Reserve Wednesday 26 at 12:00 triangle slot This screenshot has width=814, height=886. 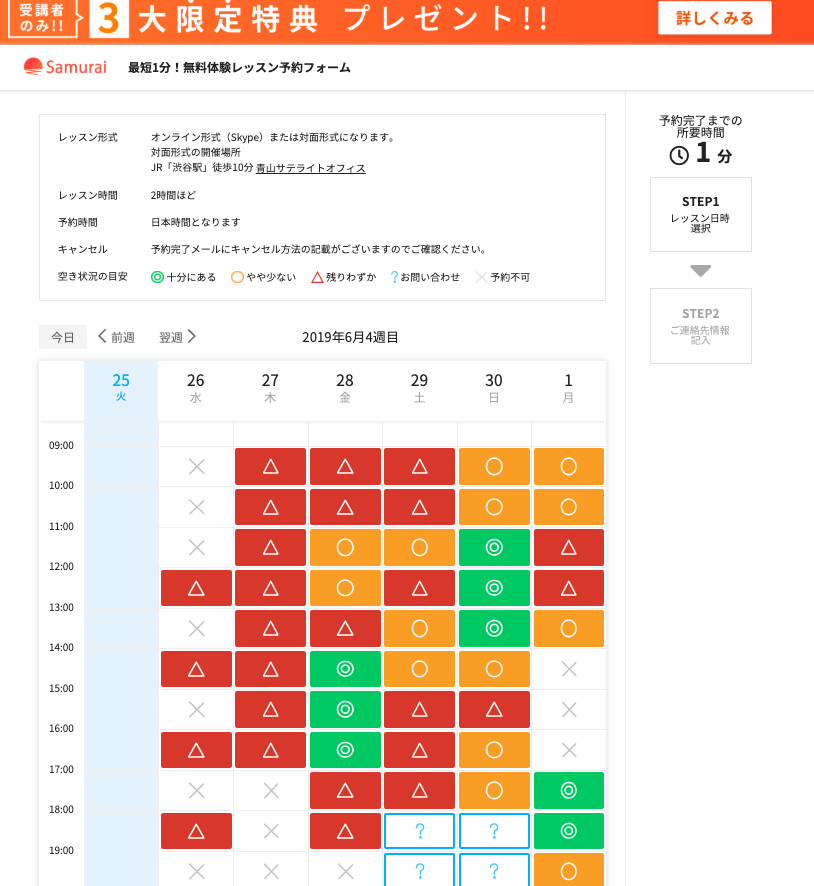[x=196, y=588]
